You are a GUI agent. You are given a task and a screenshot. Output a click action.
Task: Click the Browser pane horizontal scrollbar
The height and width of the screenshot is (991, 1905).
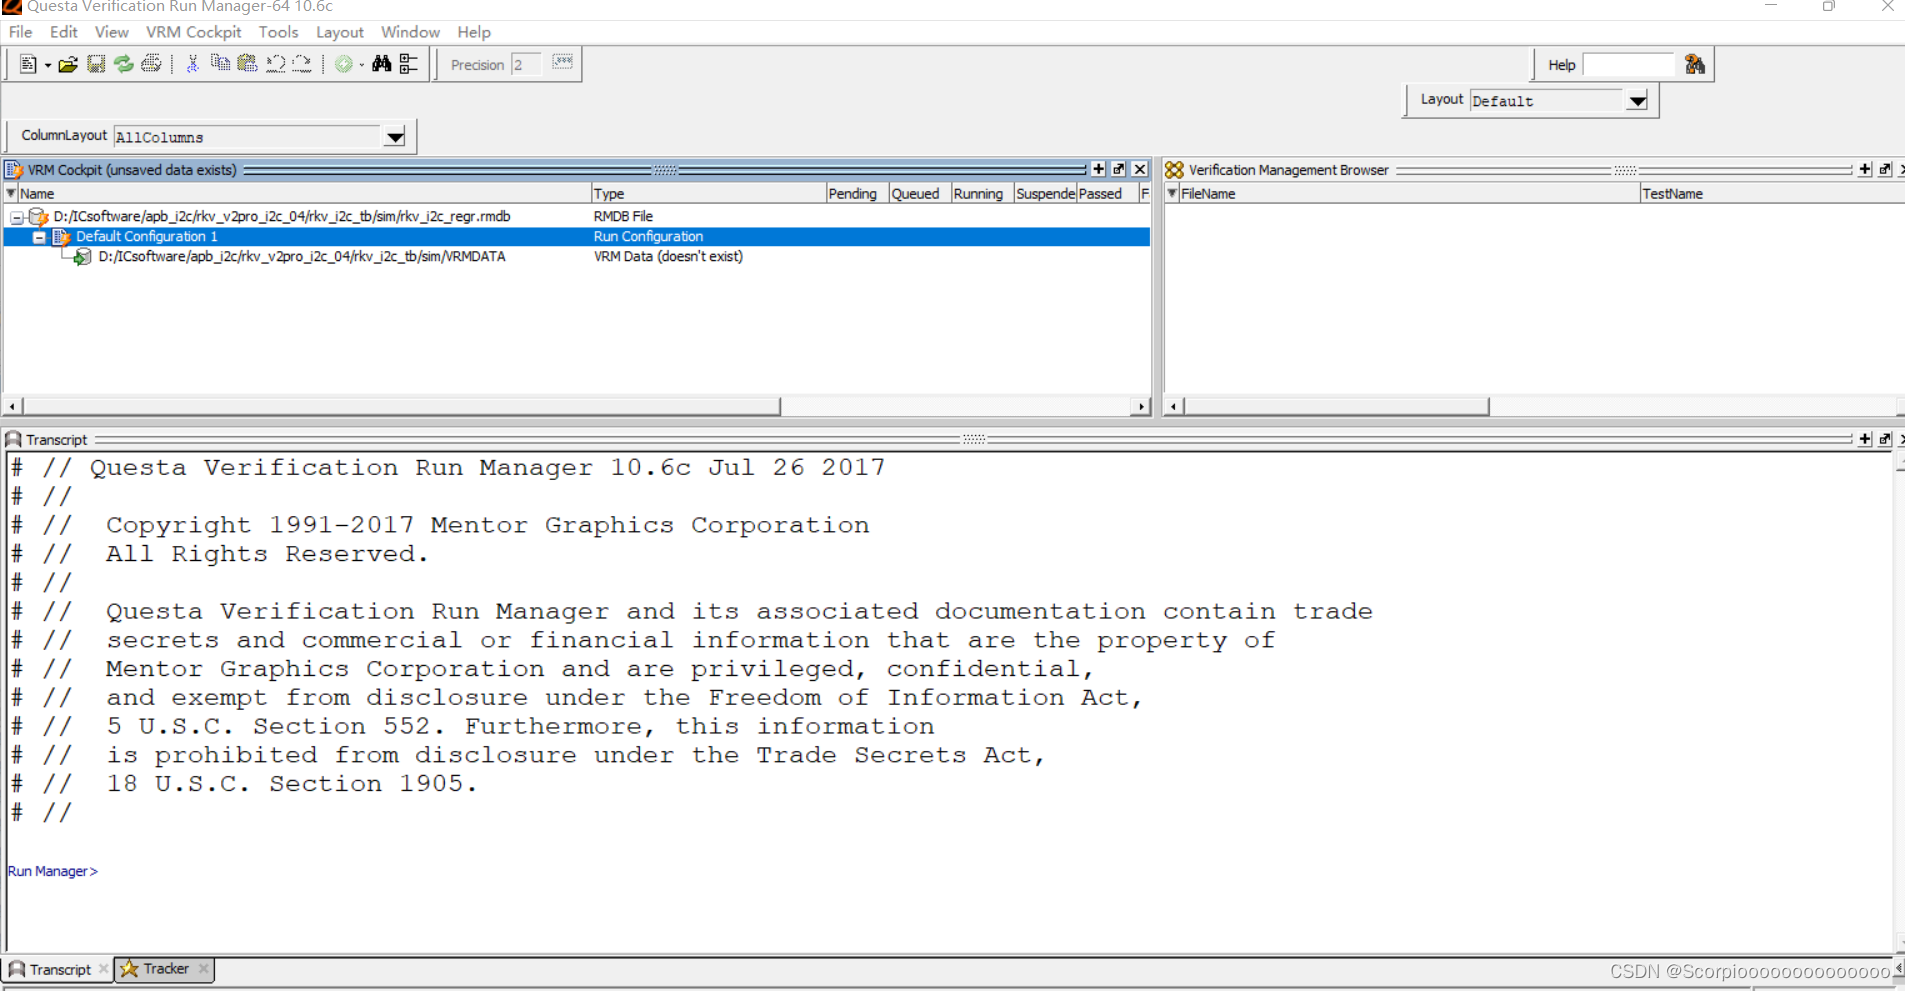(1337, 406)
